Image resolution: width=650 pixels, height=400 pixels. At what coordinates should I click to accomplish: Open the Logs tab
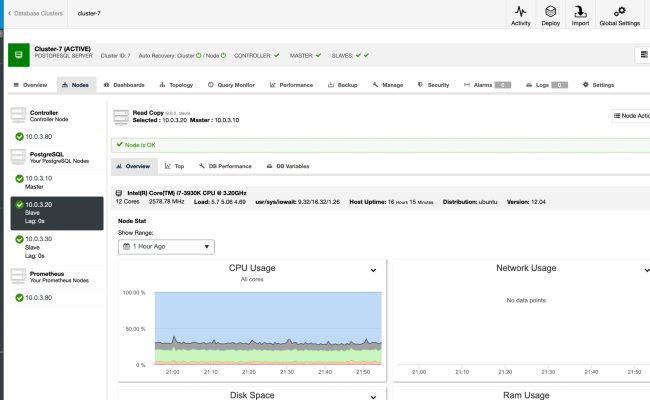(x=547, y=85)
